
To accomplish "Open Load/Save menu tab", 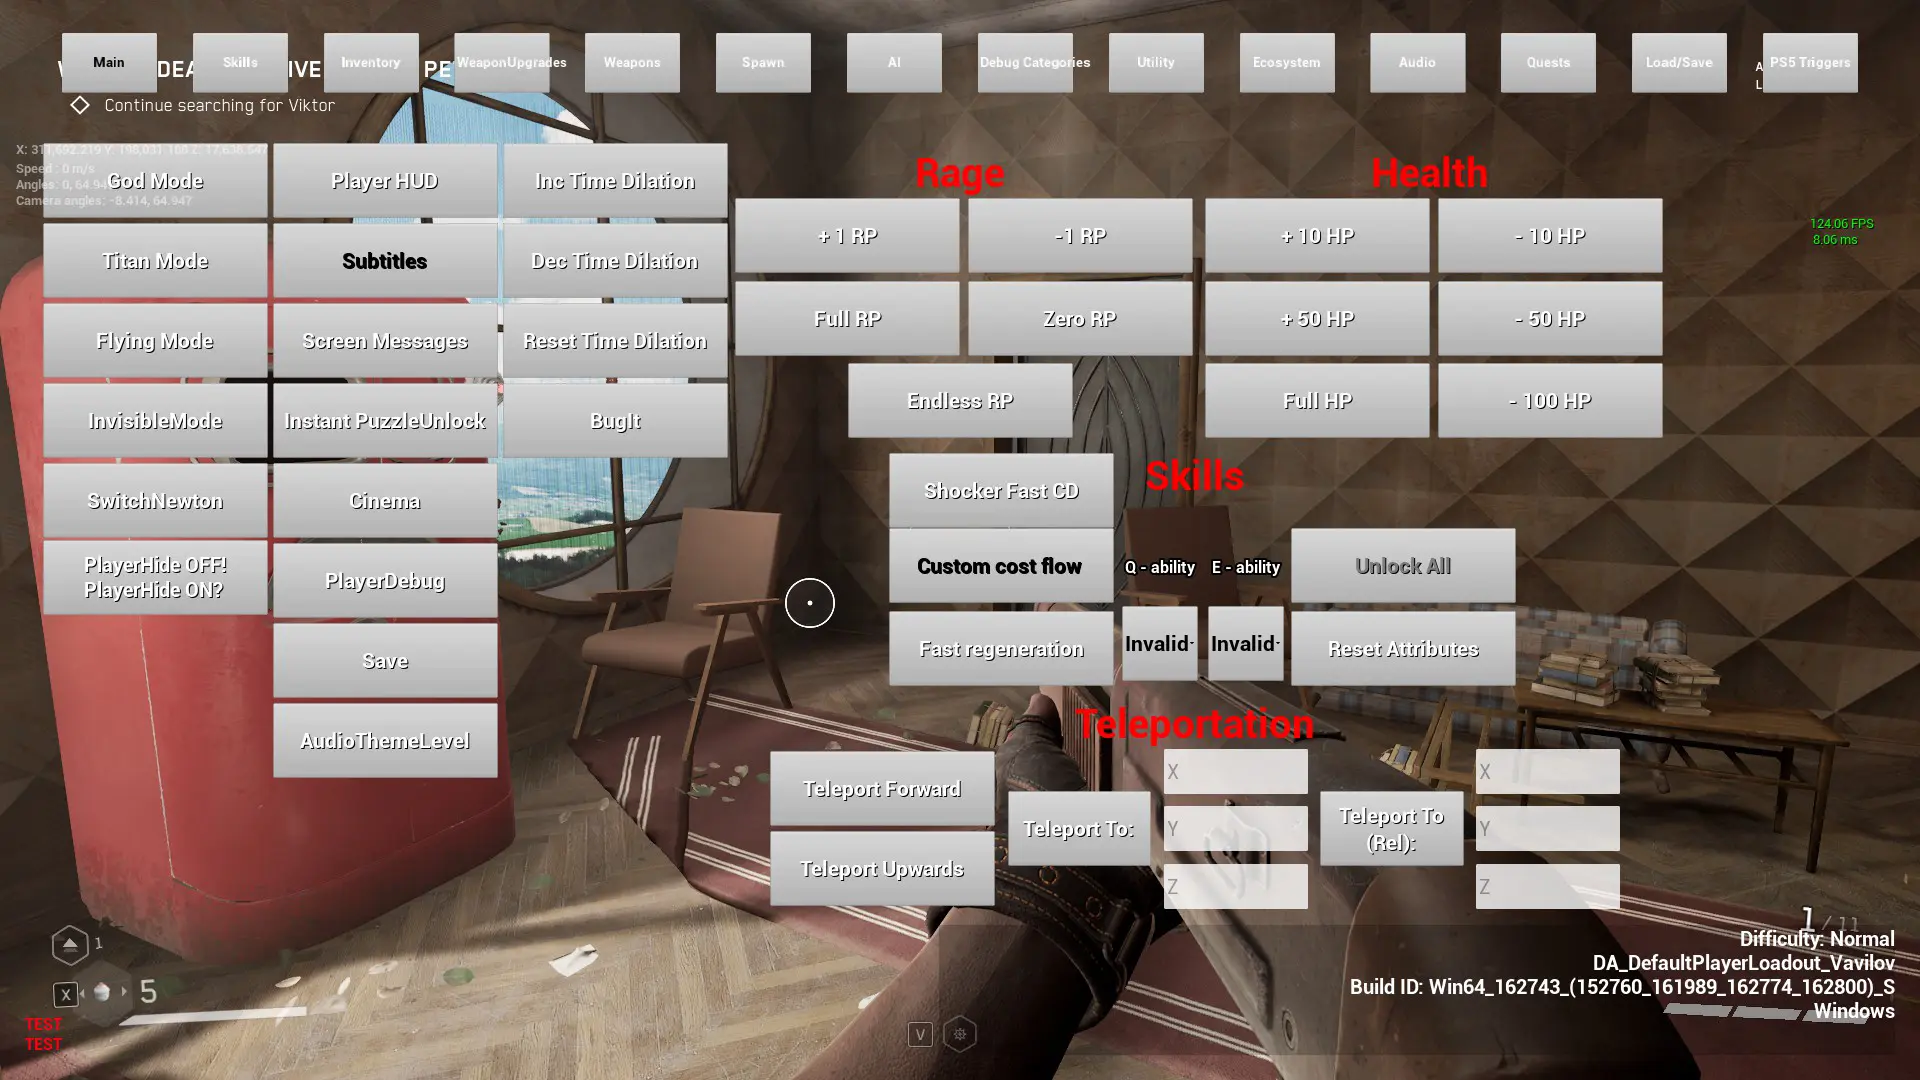I will point(1679,62).
